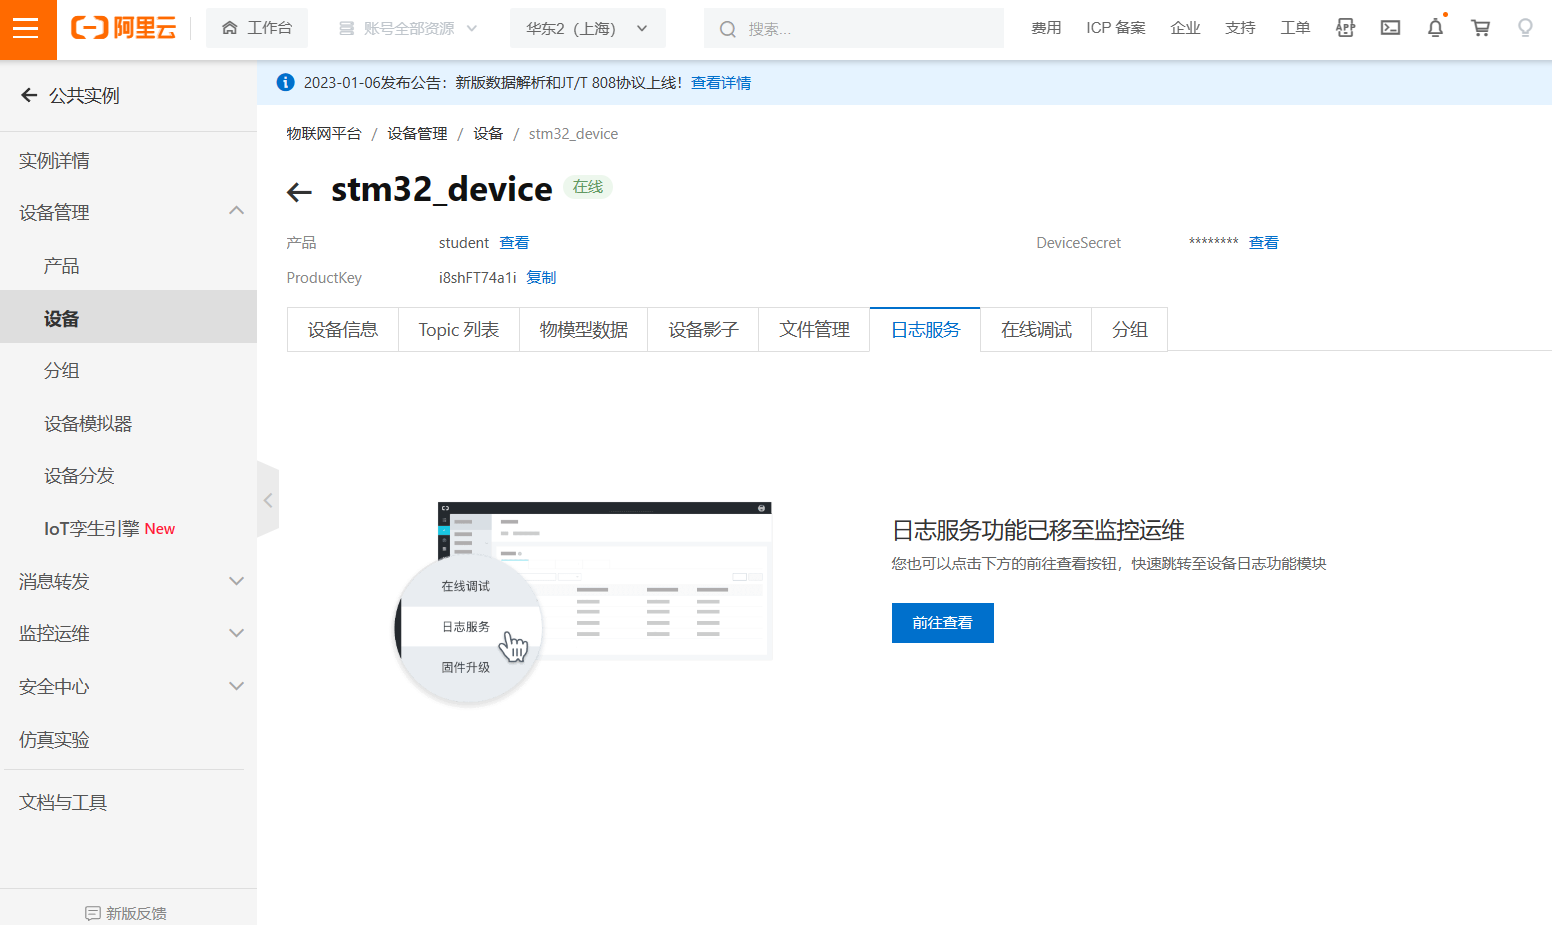
Task: Switch to the 文件管理 tab
Action: (x=814, y=330)
